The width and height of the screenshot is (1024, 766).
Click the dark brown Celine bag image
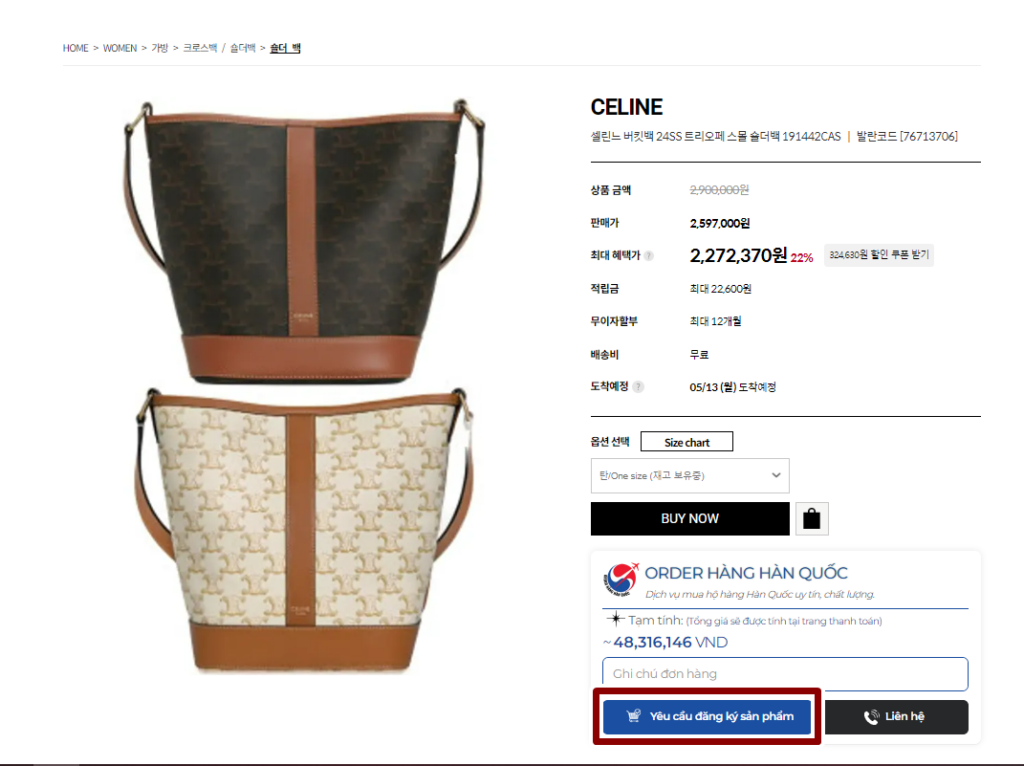click(302, 242)
